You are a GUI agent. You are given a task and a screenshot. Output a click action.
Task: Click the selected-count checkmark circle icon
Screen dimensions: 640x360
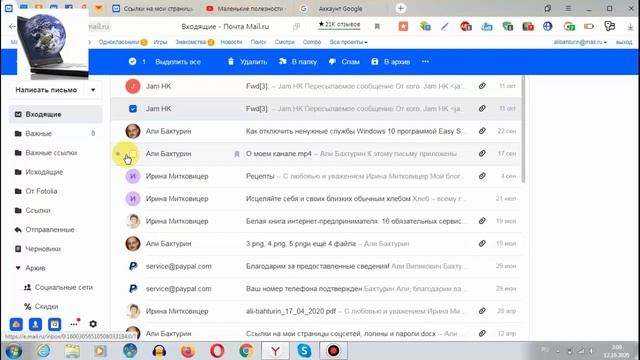pos(132,62)
